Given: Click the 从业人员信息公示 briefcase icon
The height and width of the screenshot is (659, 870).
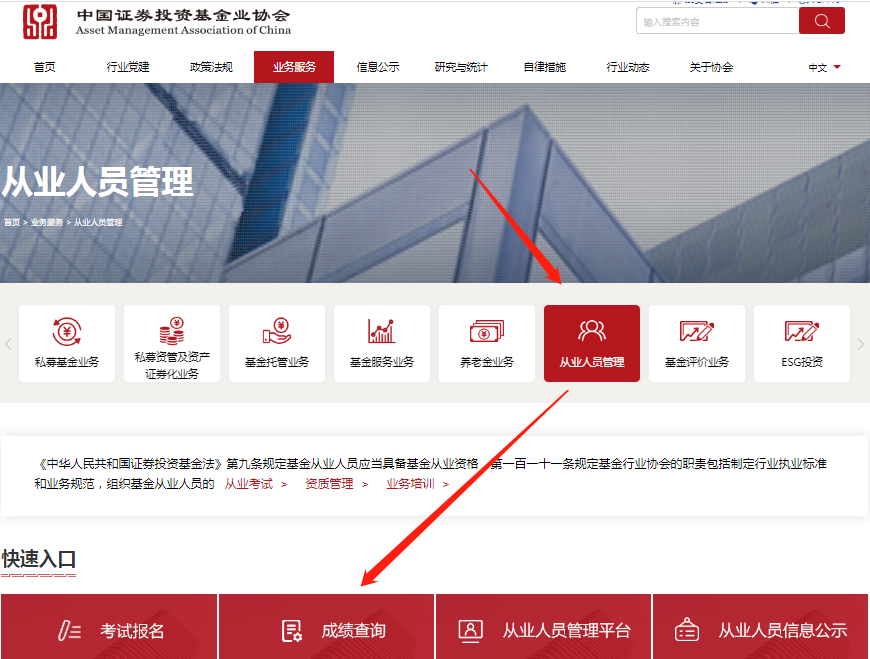Looking at the screenshot, I should coord(687,630).
